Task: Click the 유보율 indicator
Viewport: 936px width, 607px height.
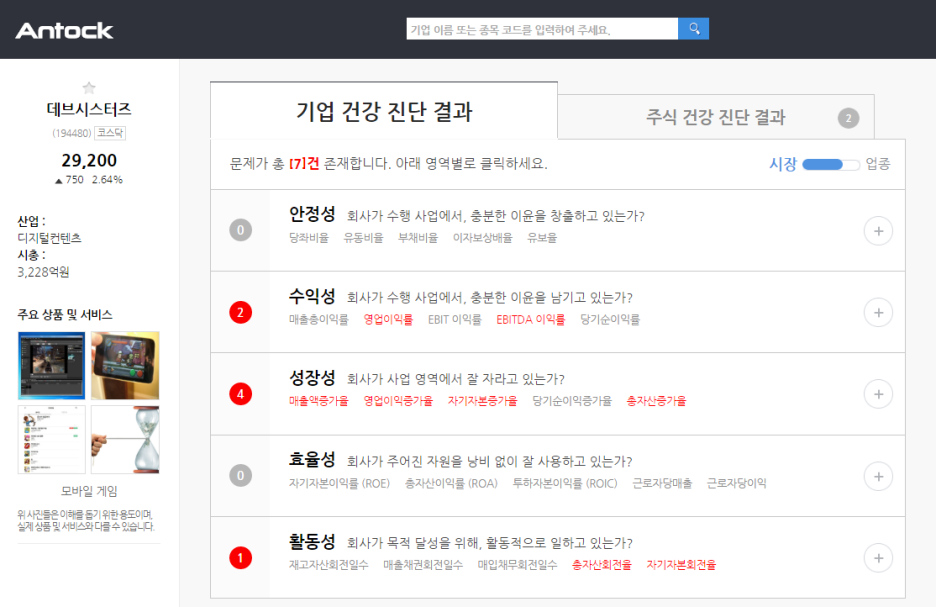Action: 542,238
